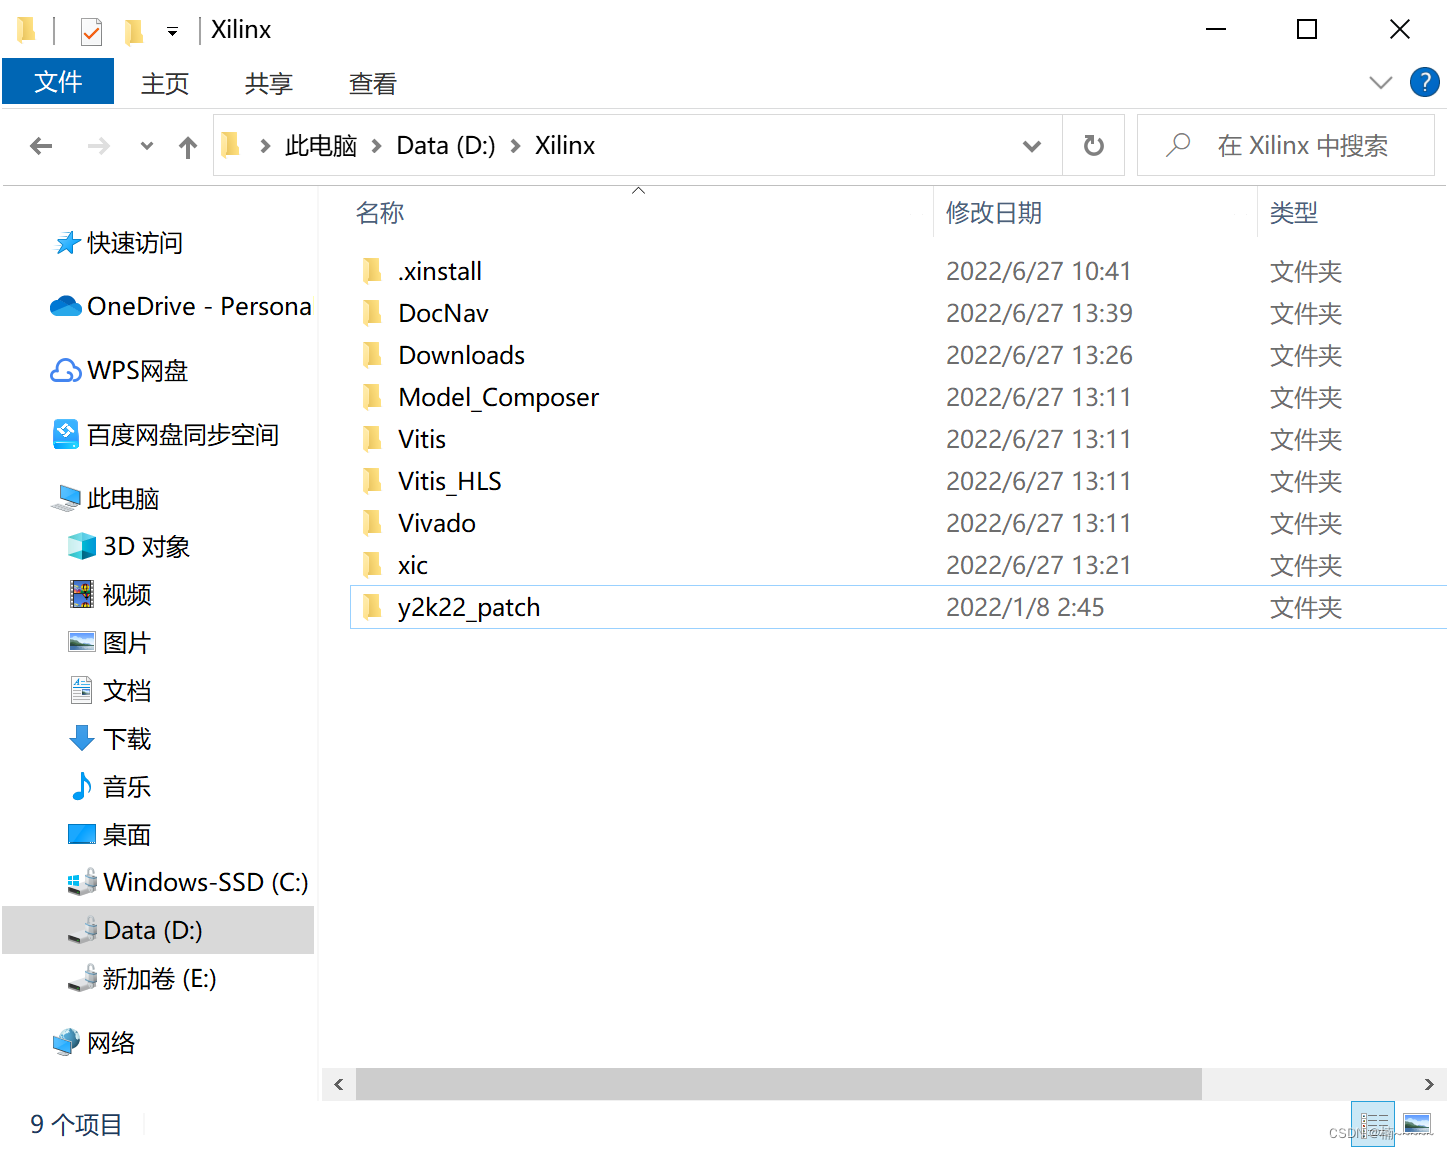Select the Model_Composer folder icon
Screen dimensions: 1449x1149
click(372, 397)
